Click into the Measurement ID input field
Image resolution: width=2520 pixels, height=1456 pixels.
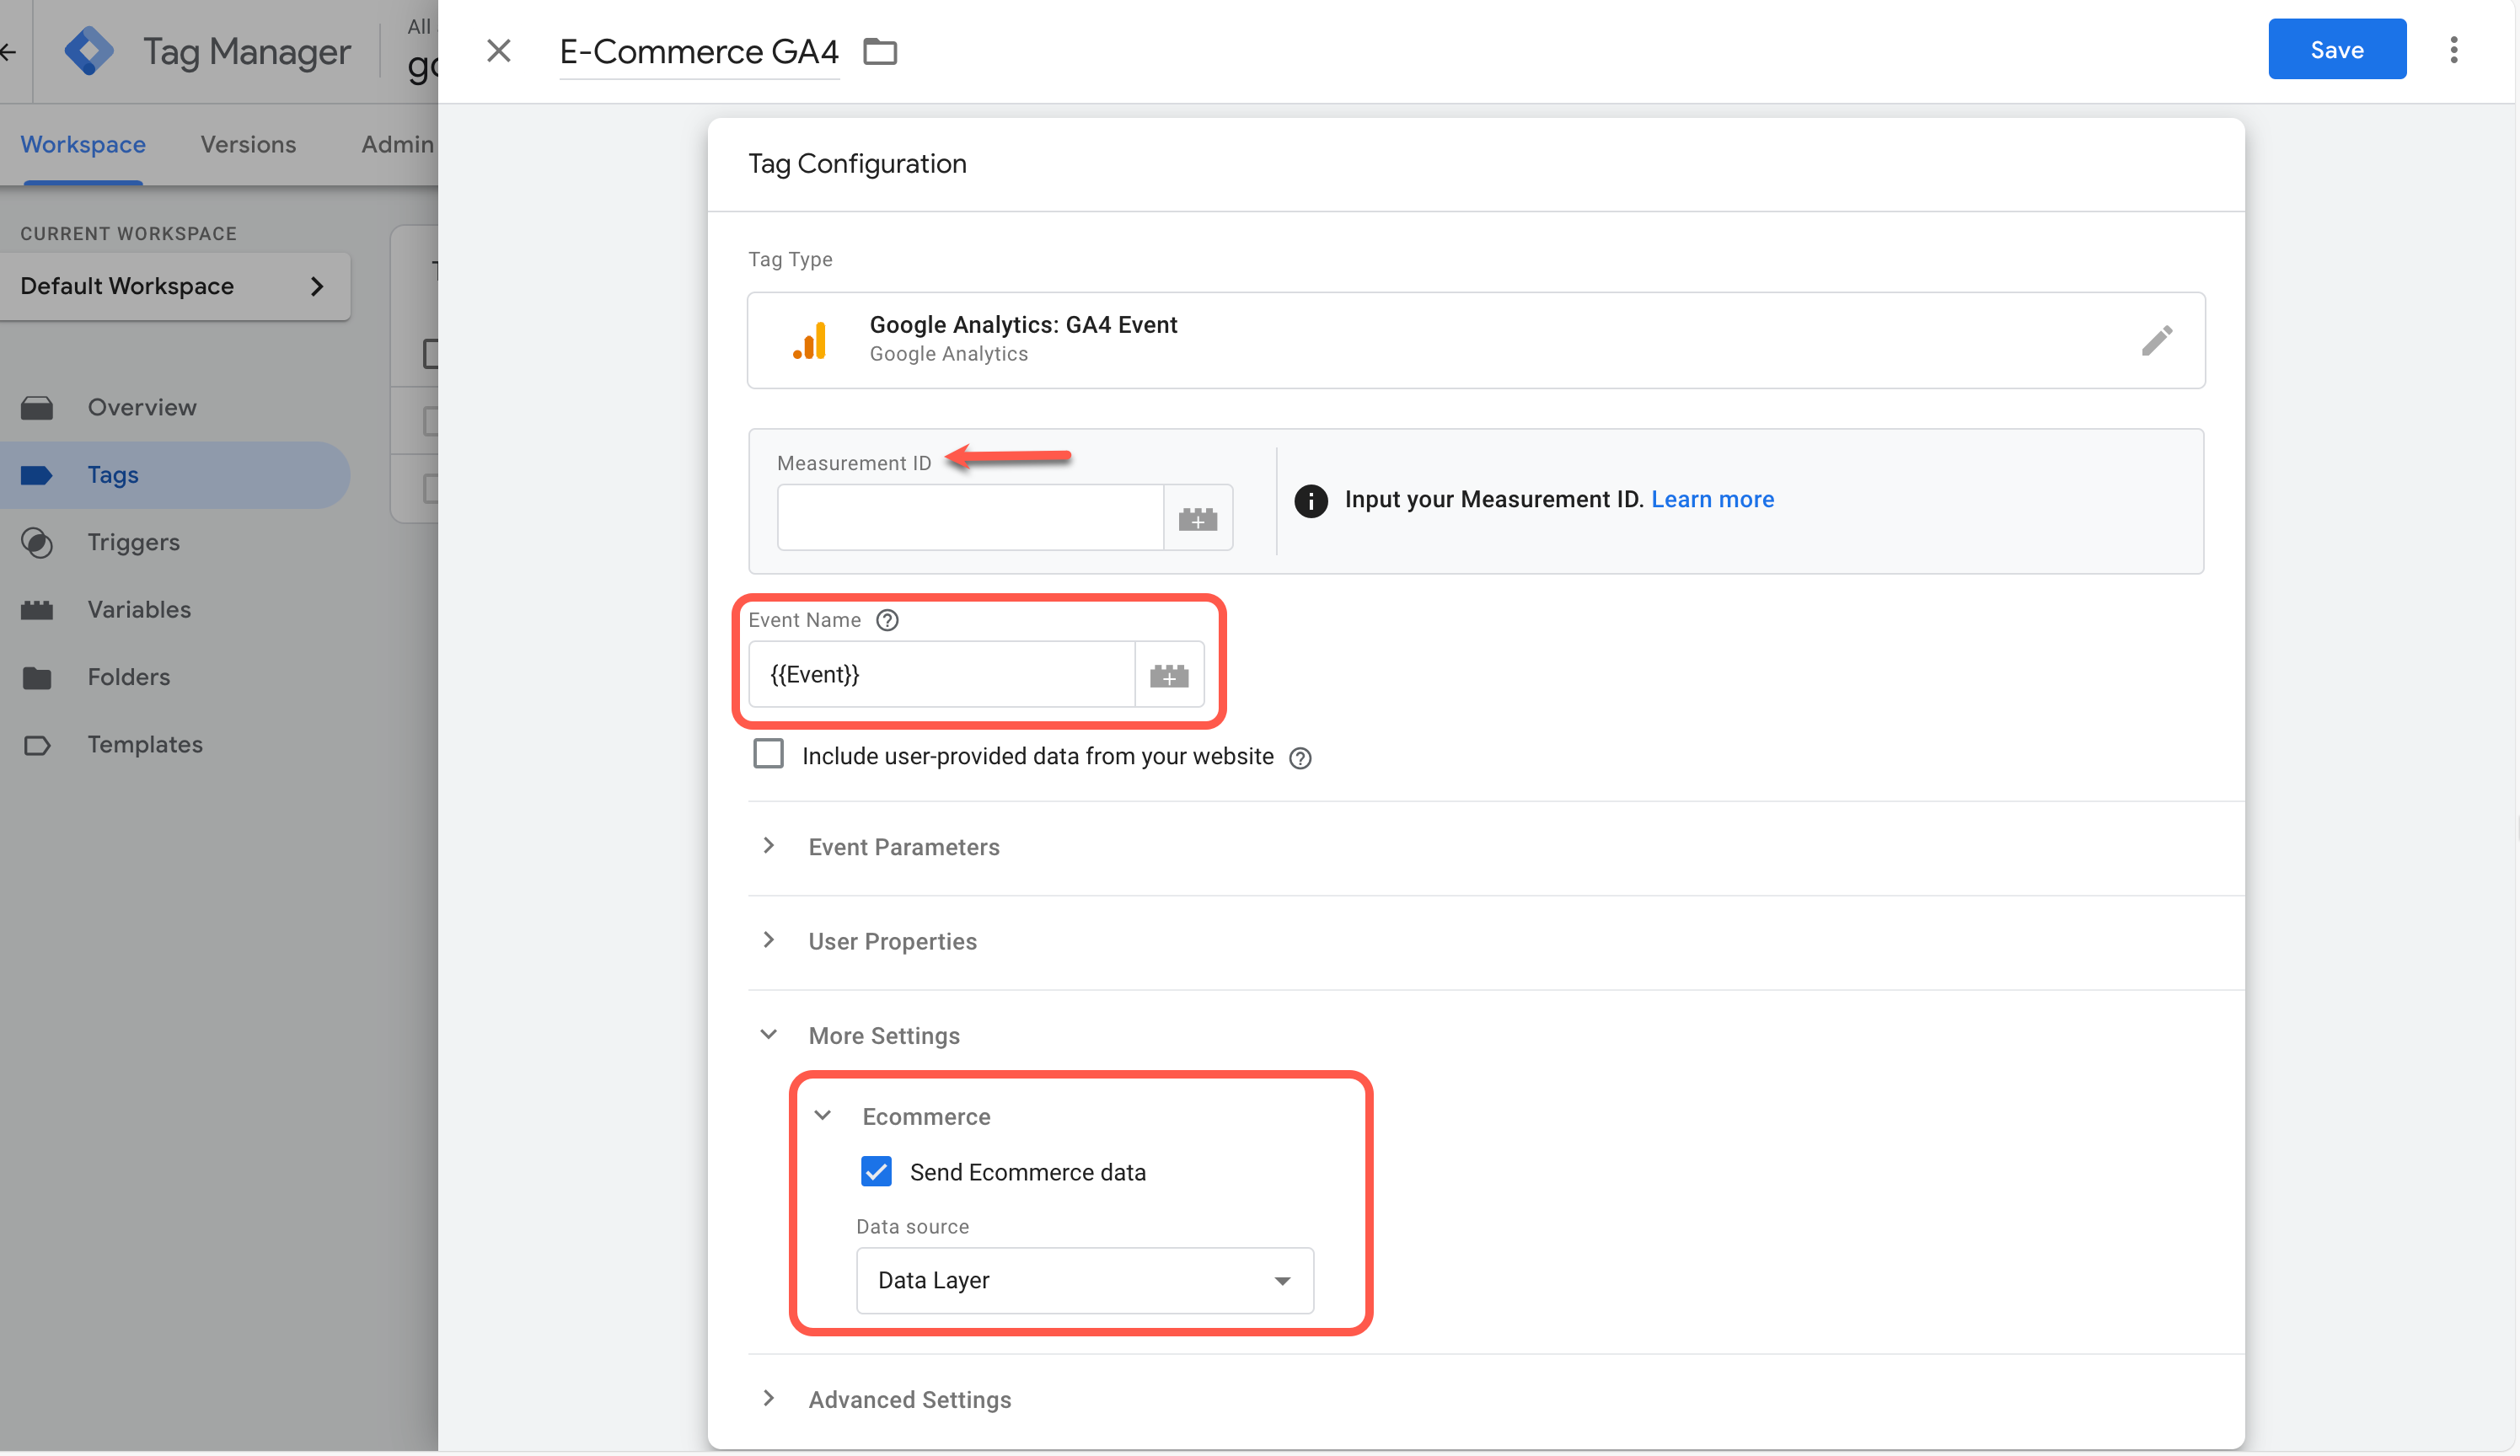[x=970, y=518]
